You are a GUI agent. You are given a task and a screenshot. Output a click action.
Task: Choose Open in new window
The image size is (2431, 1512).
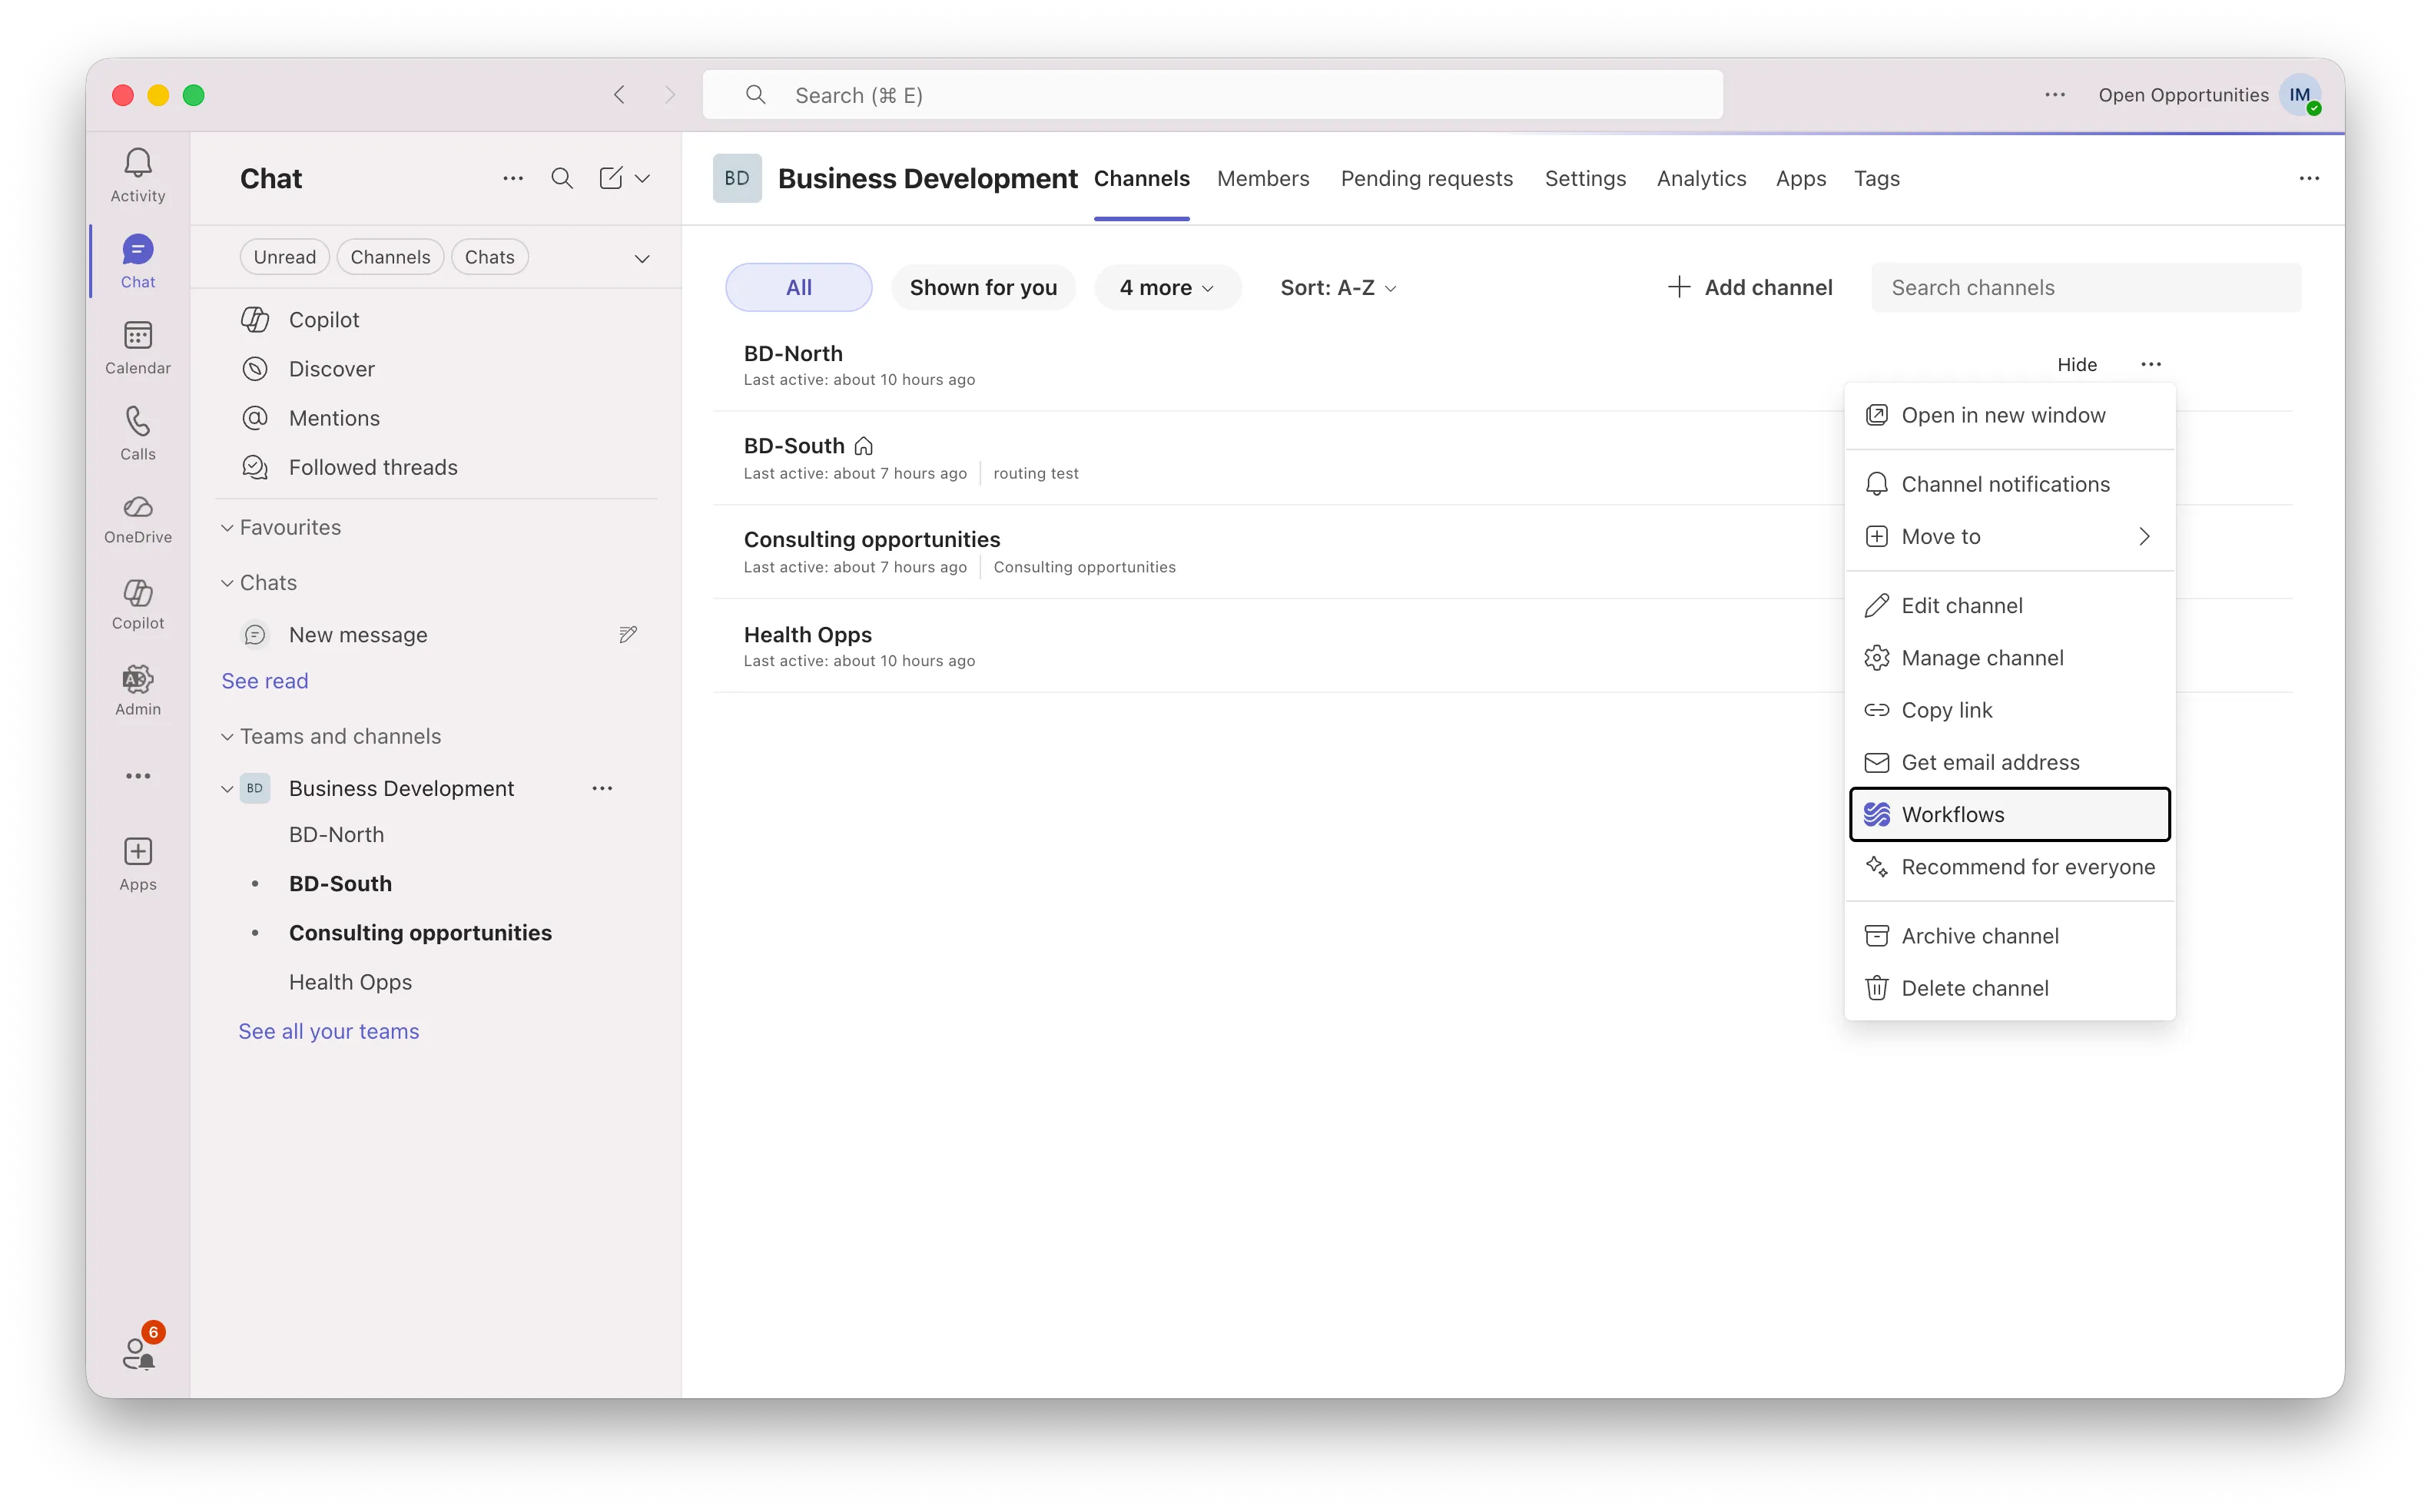pyautogui.click(x=2009, y=415)
